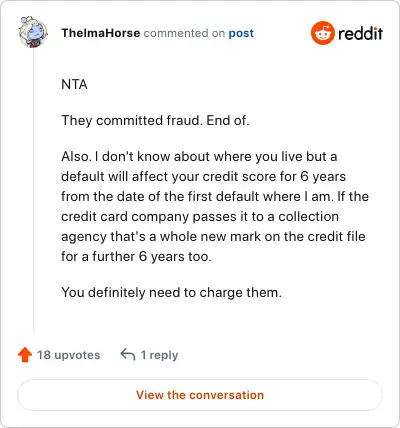
Task: Click 'They committed fraud. End of.' sentence
Action: (x=155, y=120)
